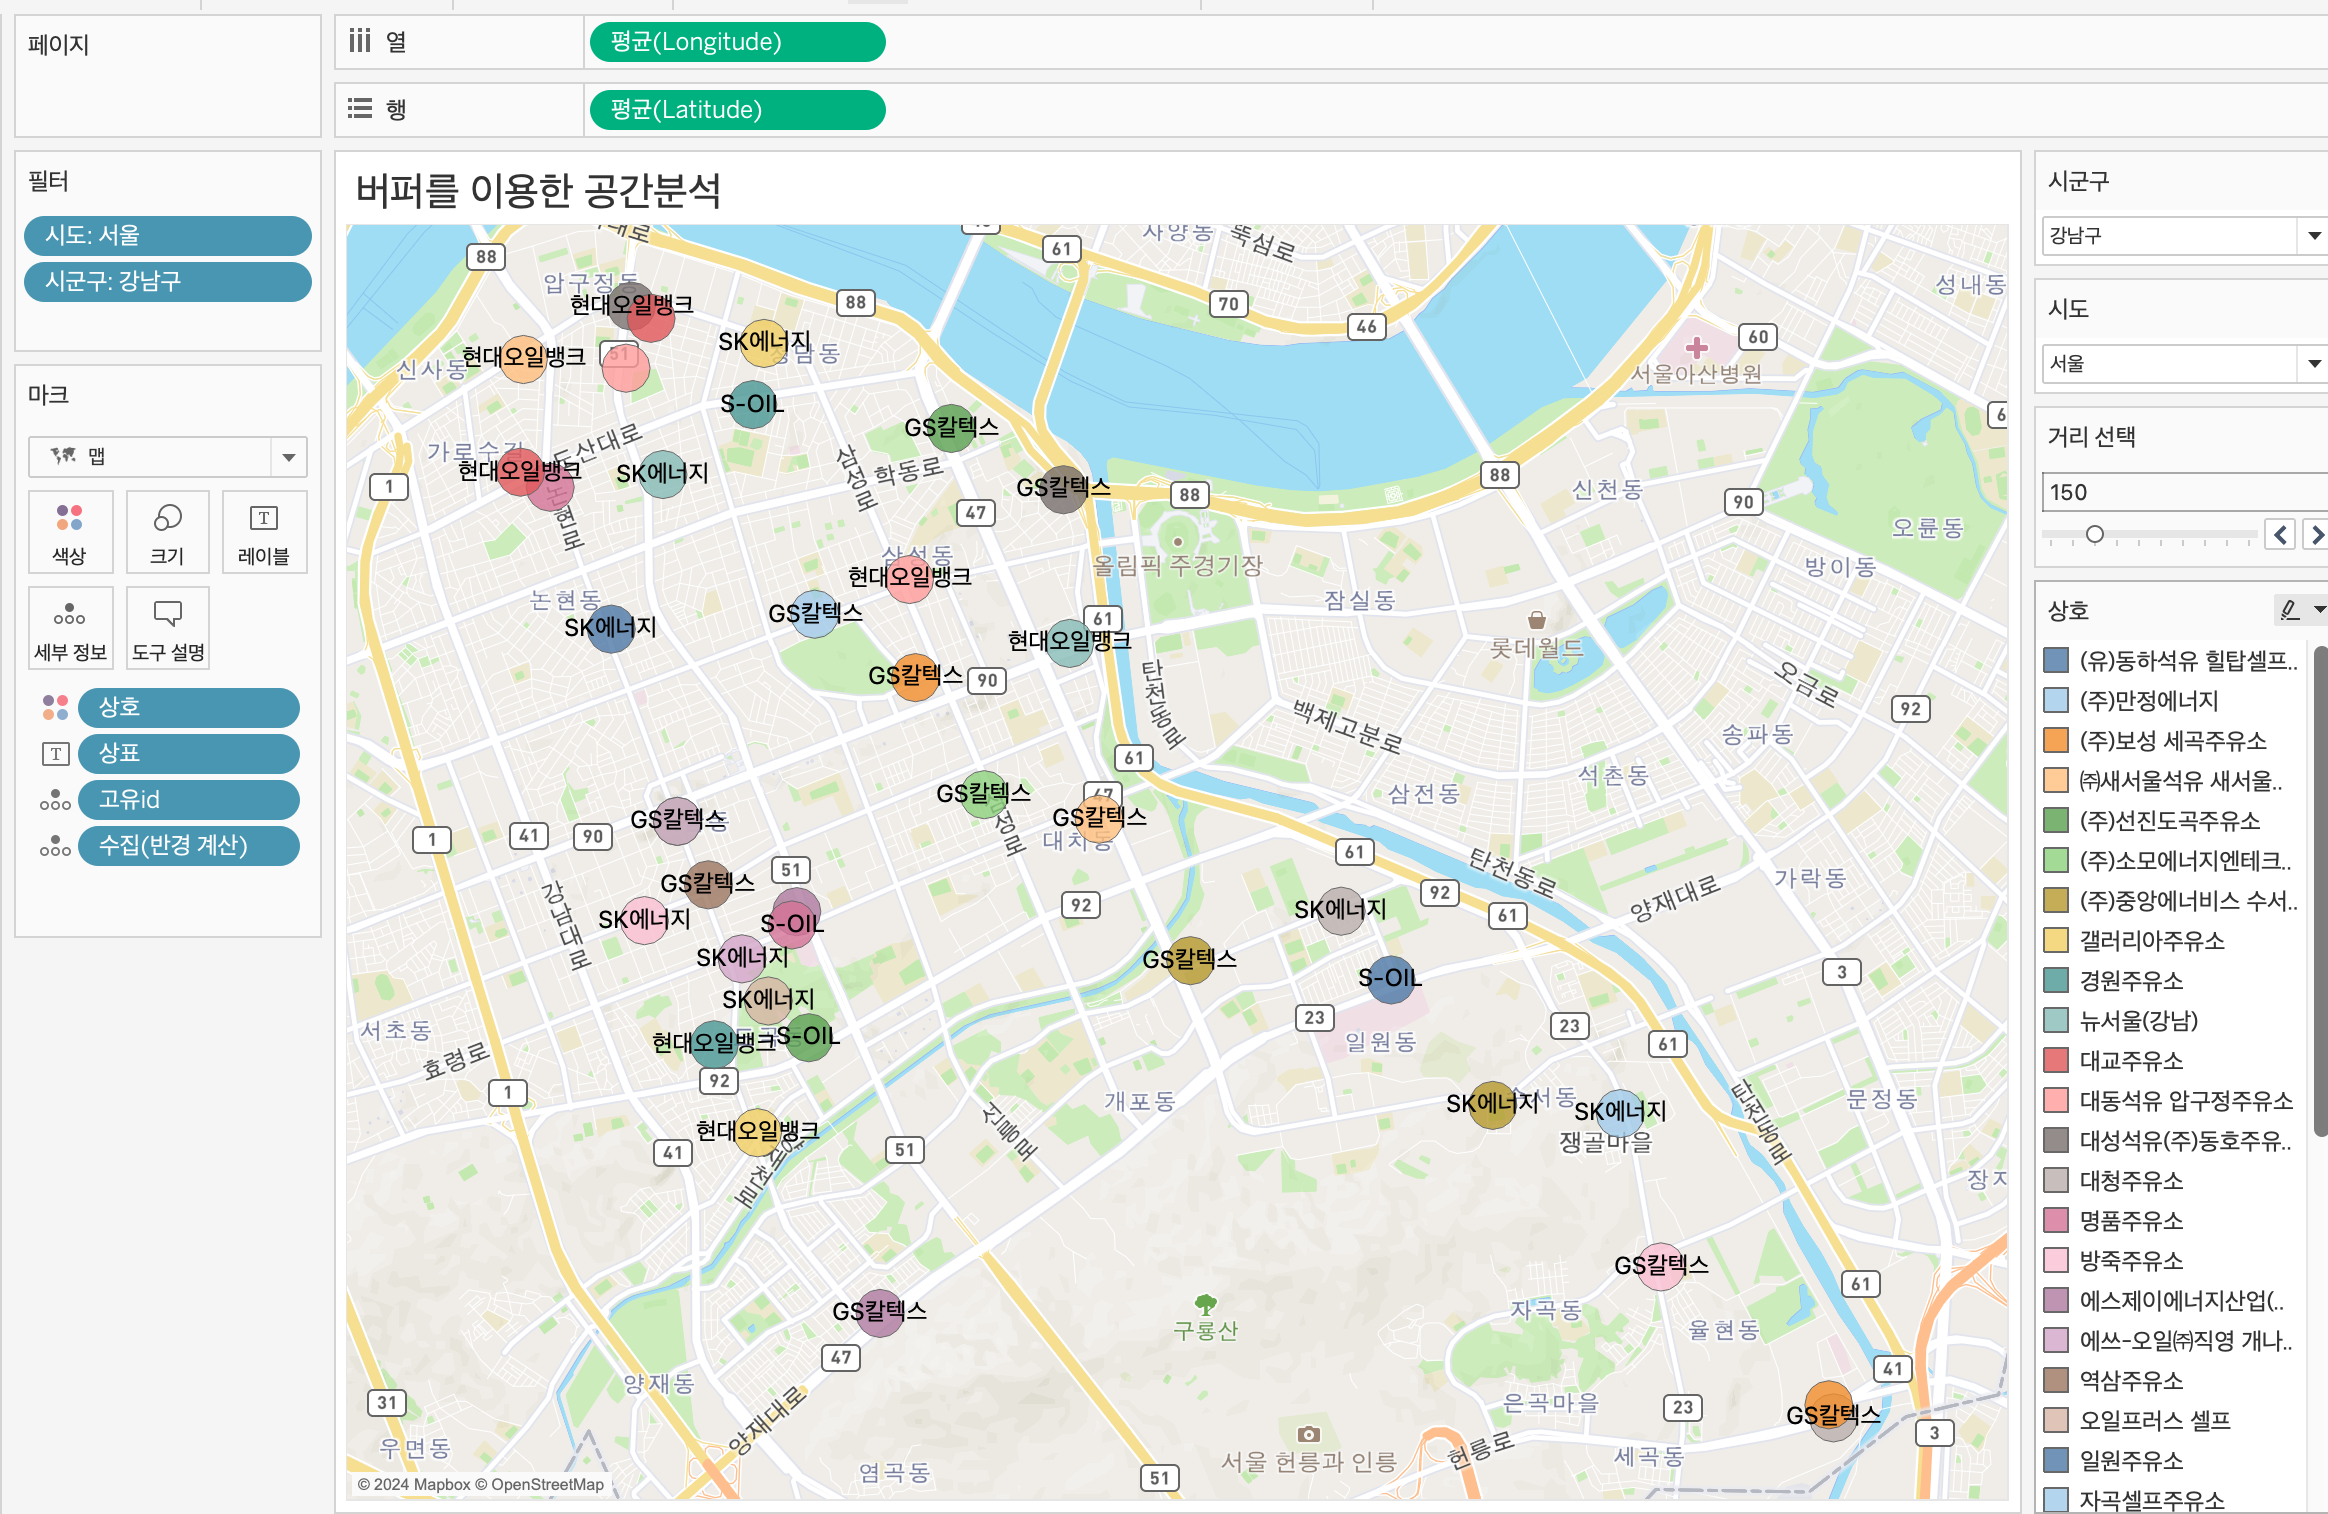
Task: Click the 시군구: 강남구 filter pill
Action: [x=167, y=281]
